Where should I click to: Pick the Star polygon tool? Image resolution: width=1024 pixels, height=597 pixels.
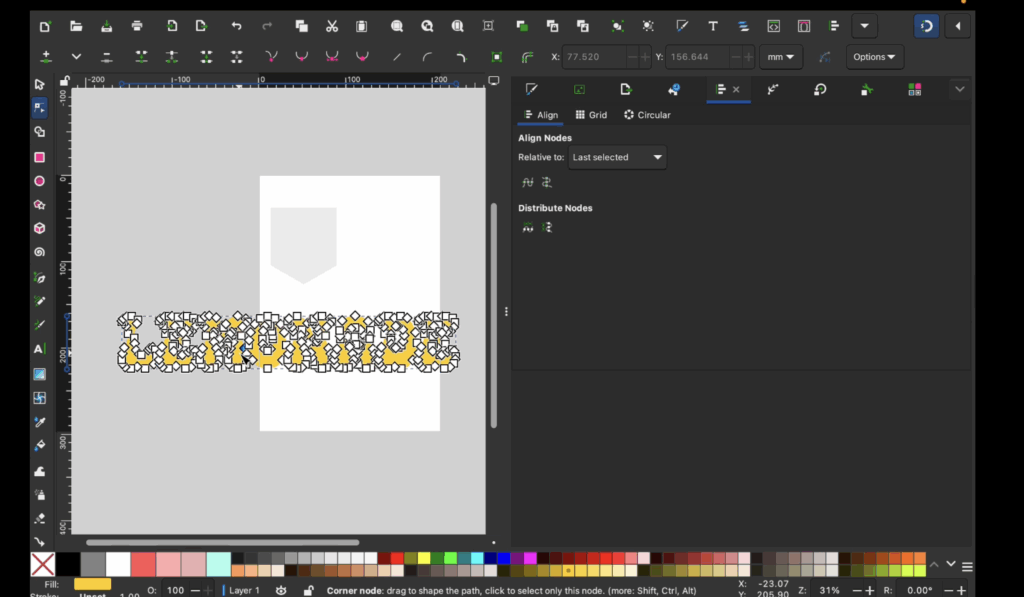click(x=39, y=204)
